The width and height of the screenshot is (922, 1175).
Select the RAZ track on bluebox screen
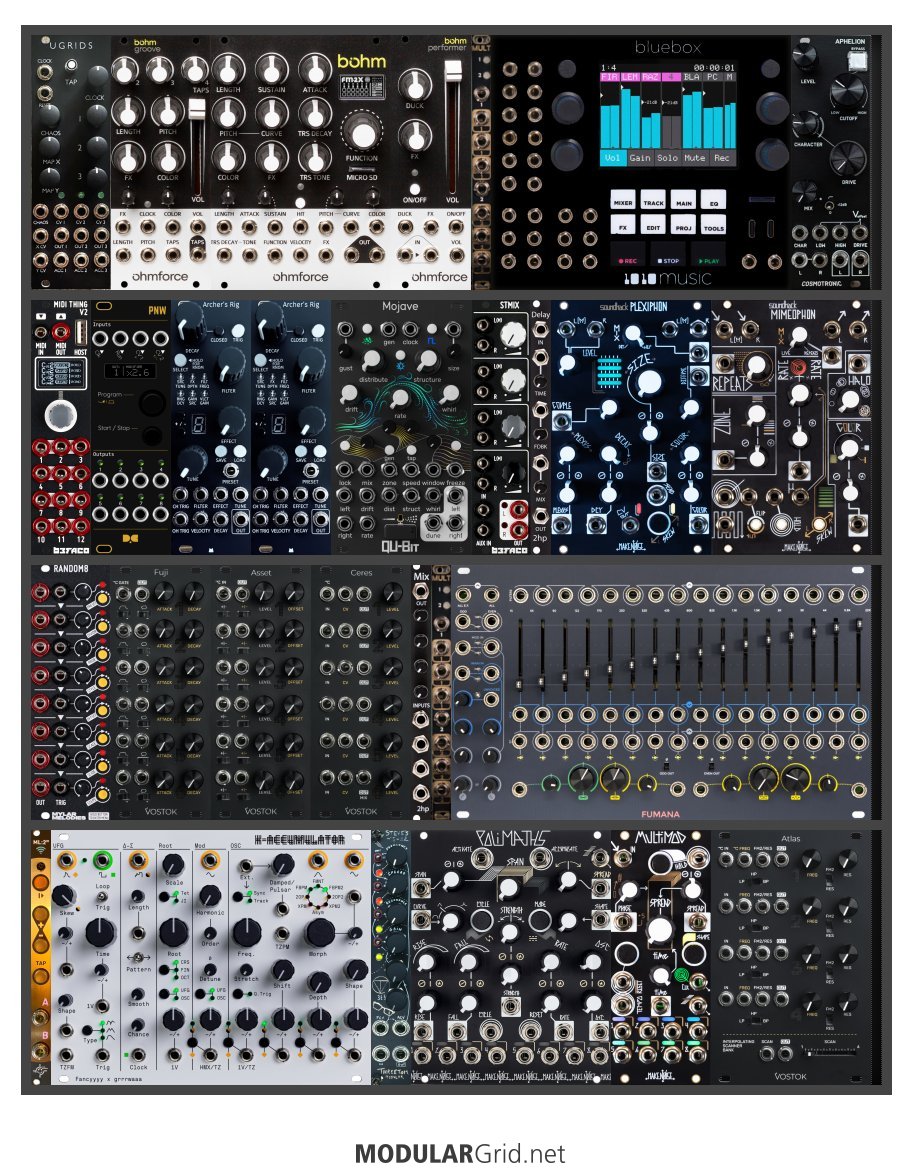[x=650, y=76]
